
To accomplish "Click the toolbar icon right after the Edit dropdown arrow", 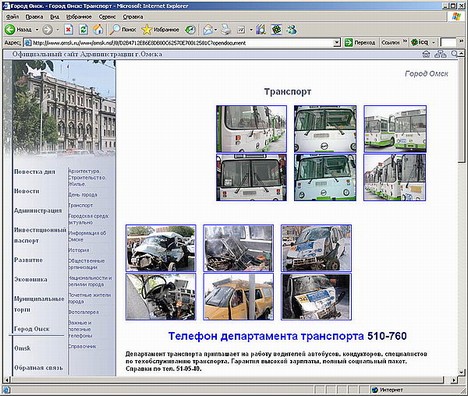I will pyautogui.click(x=260, y=30).
